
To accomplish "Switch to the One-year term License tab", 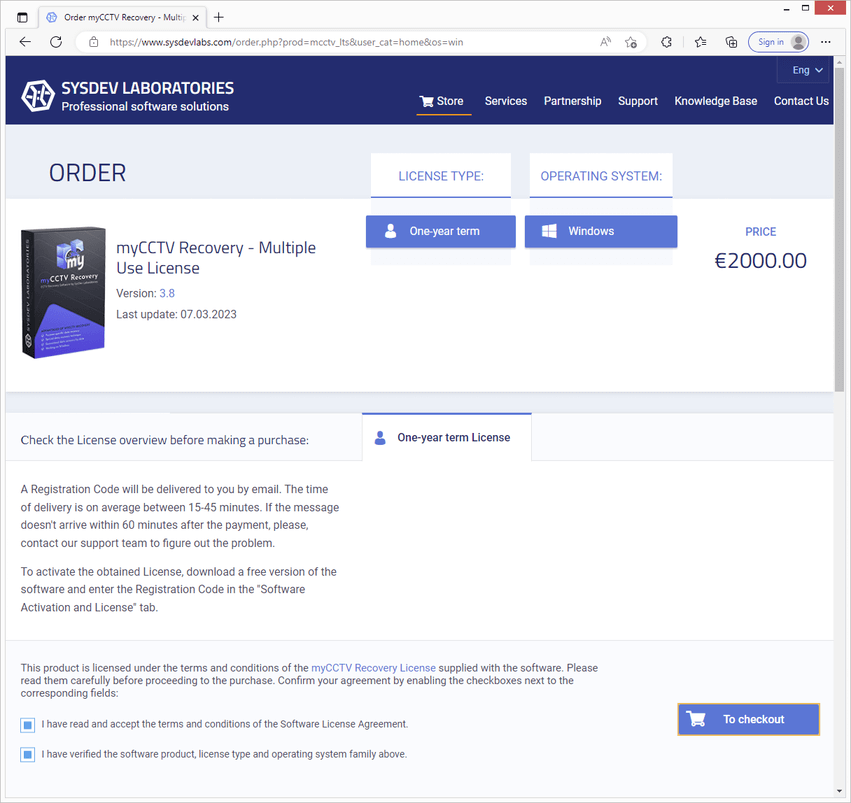I will click(447, 437).
